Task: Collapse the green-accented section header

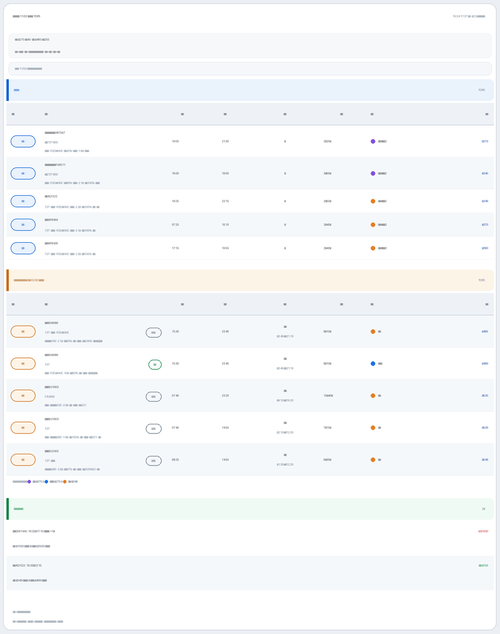Action: (x=250, y=509)
